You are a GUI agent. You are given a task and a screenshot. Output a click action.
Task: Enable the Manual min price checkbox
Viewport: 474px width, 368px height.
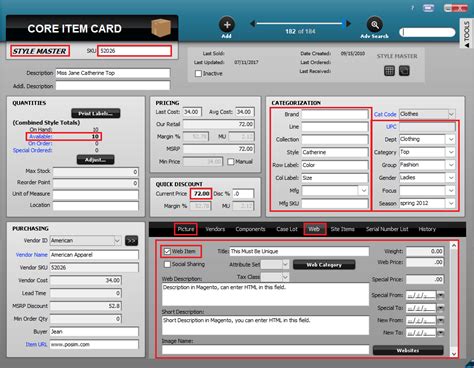click(231, 162)
